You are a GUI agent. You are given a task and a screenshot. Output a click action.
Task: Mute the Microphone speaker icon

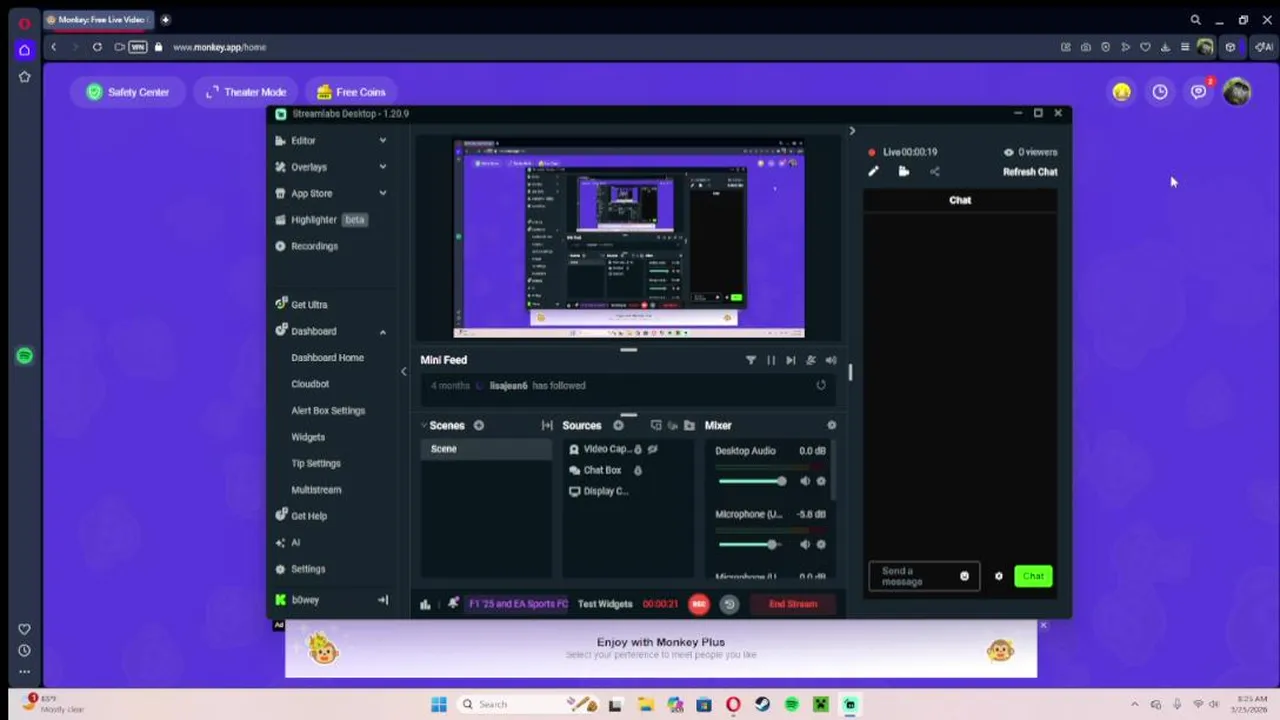coord(805,545)
